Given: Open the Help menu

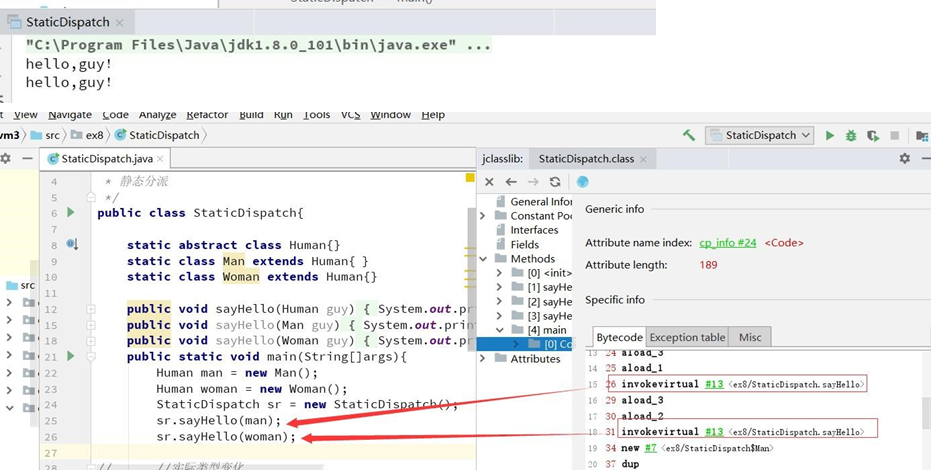Looking at the screenshot, I should coord(433,115).
